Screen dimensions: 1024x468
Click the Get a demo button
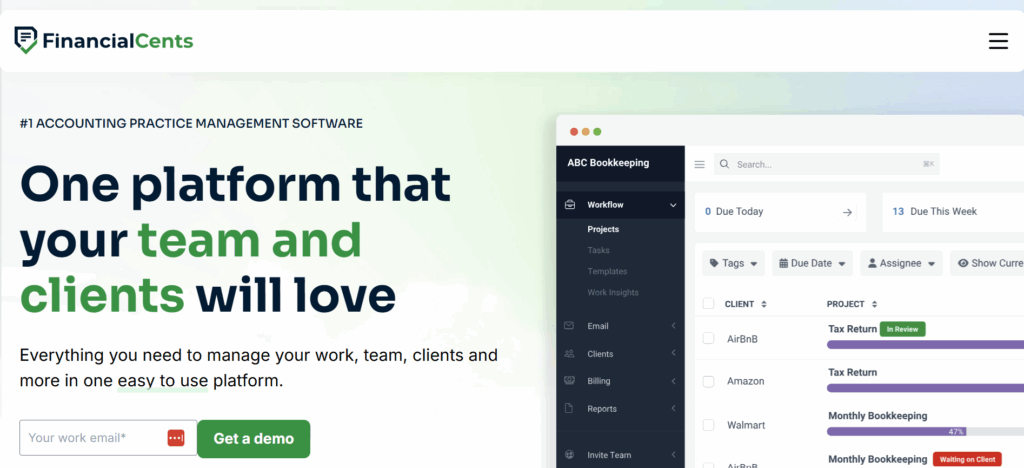(253, 438)
